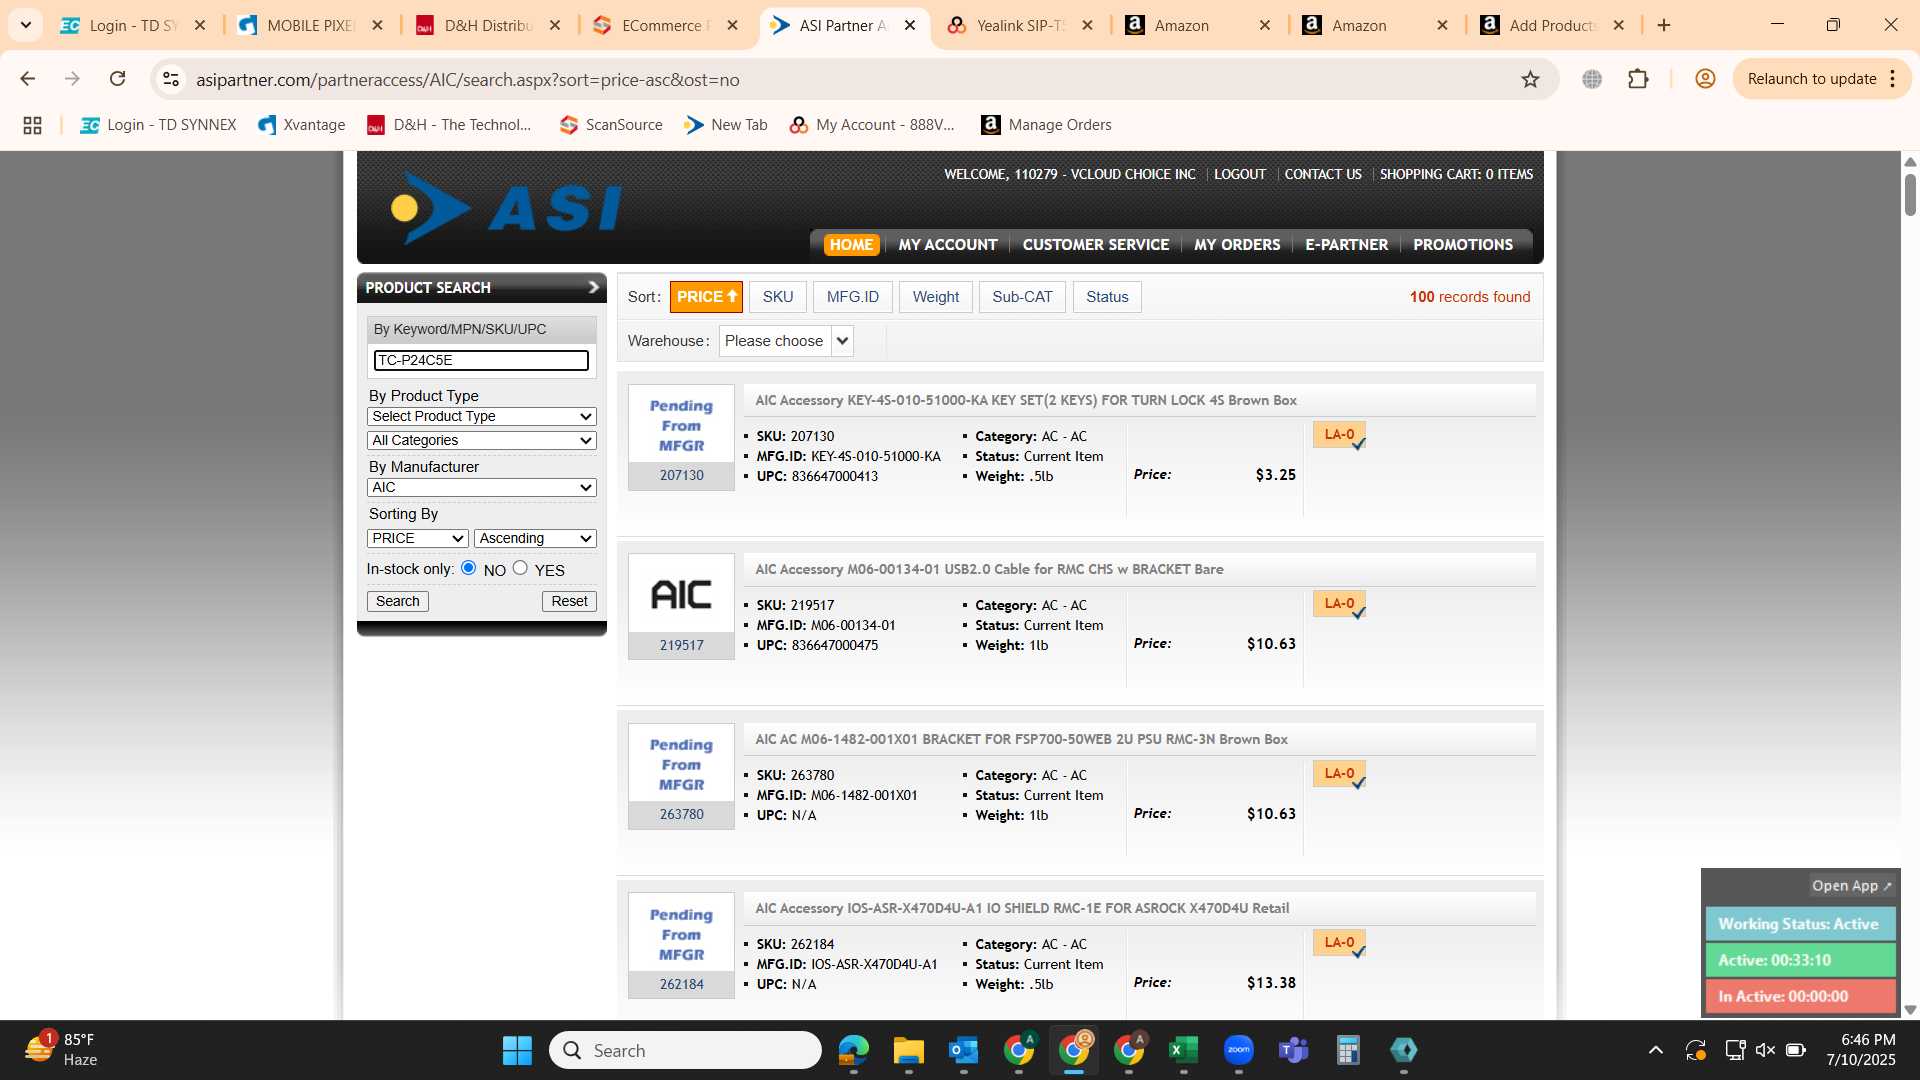The width and height of the screenshot is (1920, 1080).
Task: Open E-PARTNER menu item
Action: coord(1346,245)
